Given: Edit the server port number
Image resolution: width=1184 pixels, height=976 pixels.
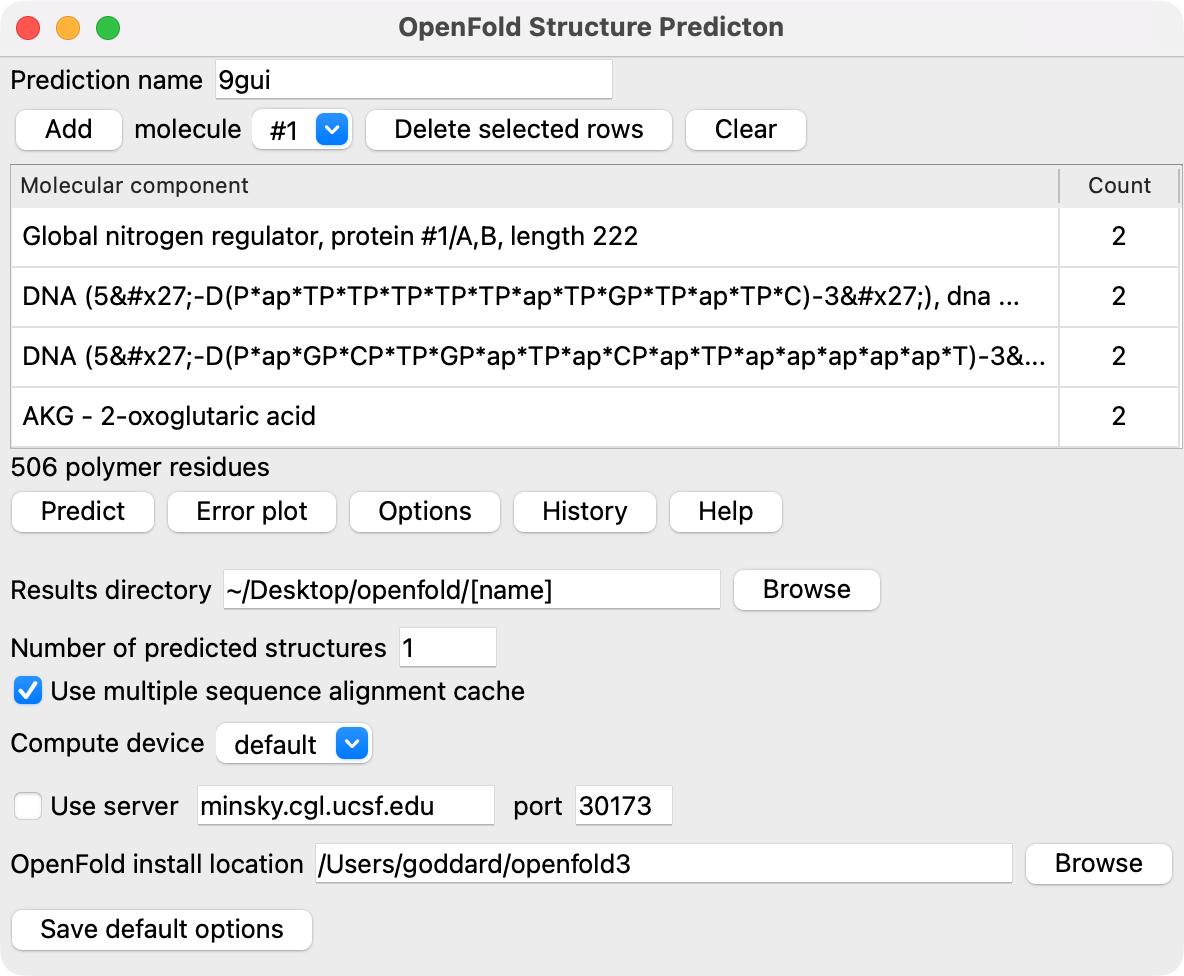Looking at the screenshot, I should [x=622, y=805].
